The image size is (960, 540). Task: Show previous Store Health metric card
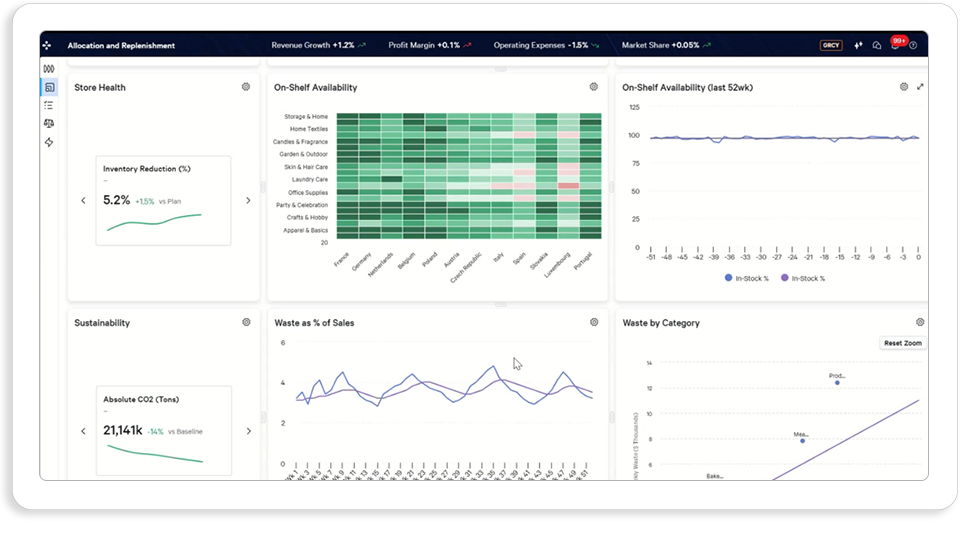(83, 200)
